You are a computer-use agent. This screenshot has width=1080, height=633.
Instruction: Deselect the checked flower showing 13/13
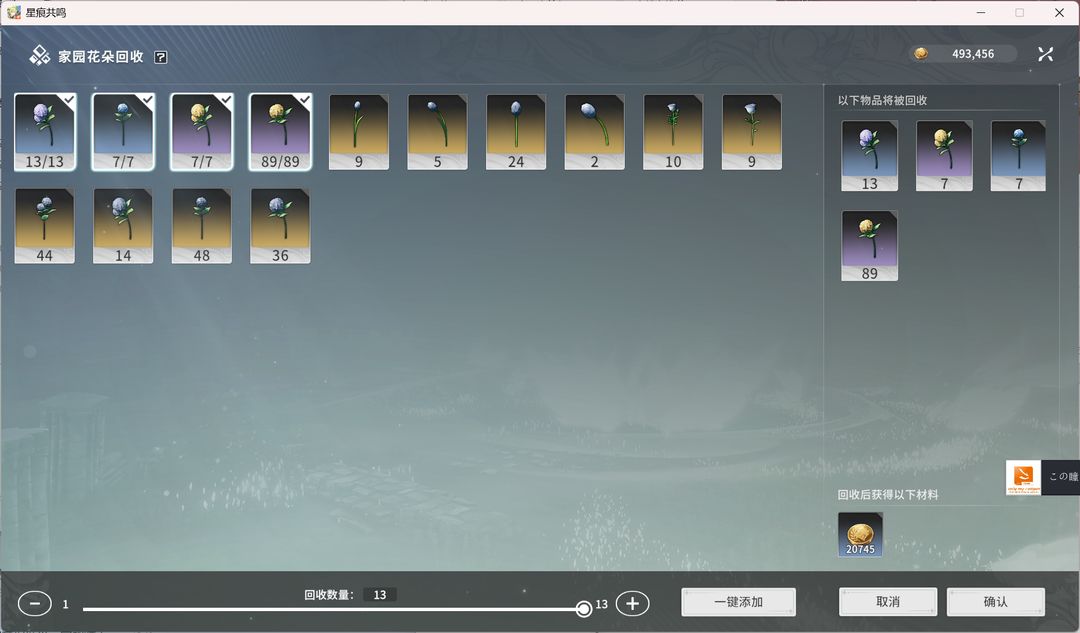(x=45, y=131)
